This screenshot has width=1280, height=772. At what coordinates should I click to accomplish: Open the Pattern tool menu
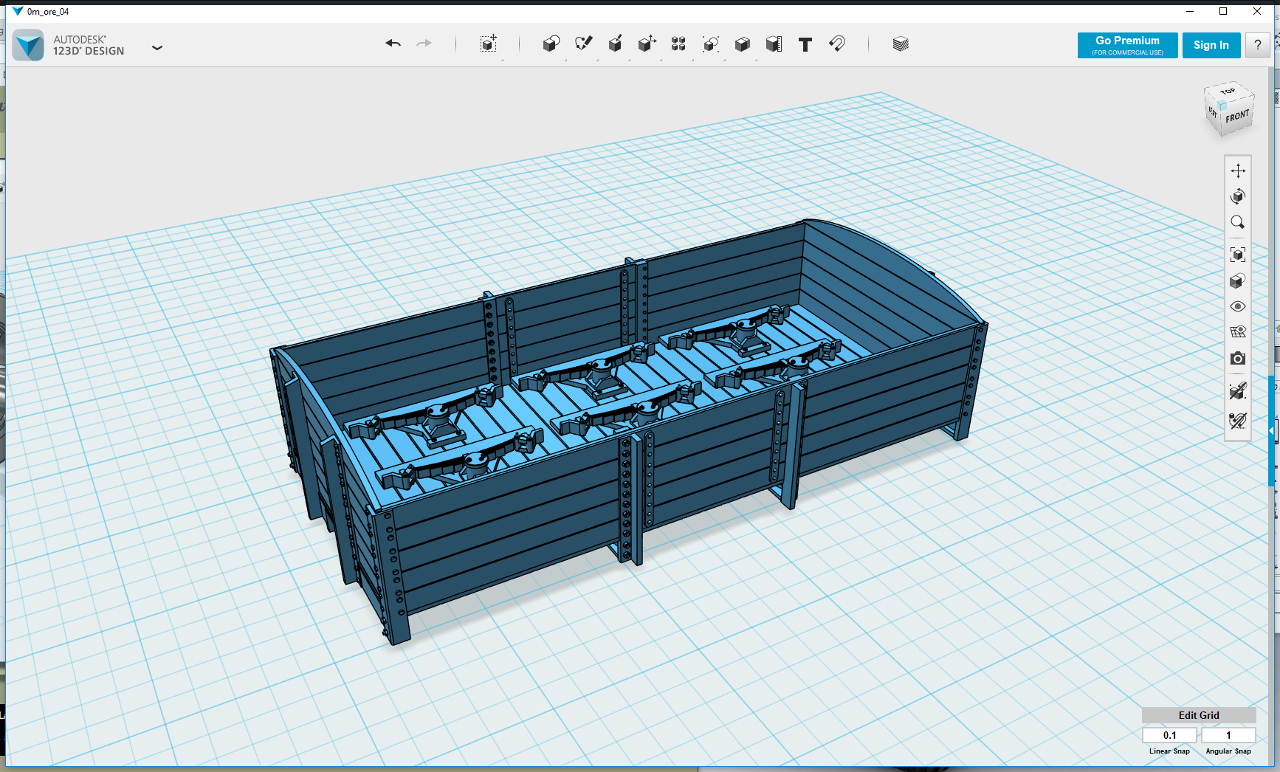[679, 44]
